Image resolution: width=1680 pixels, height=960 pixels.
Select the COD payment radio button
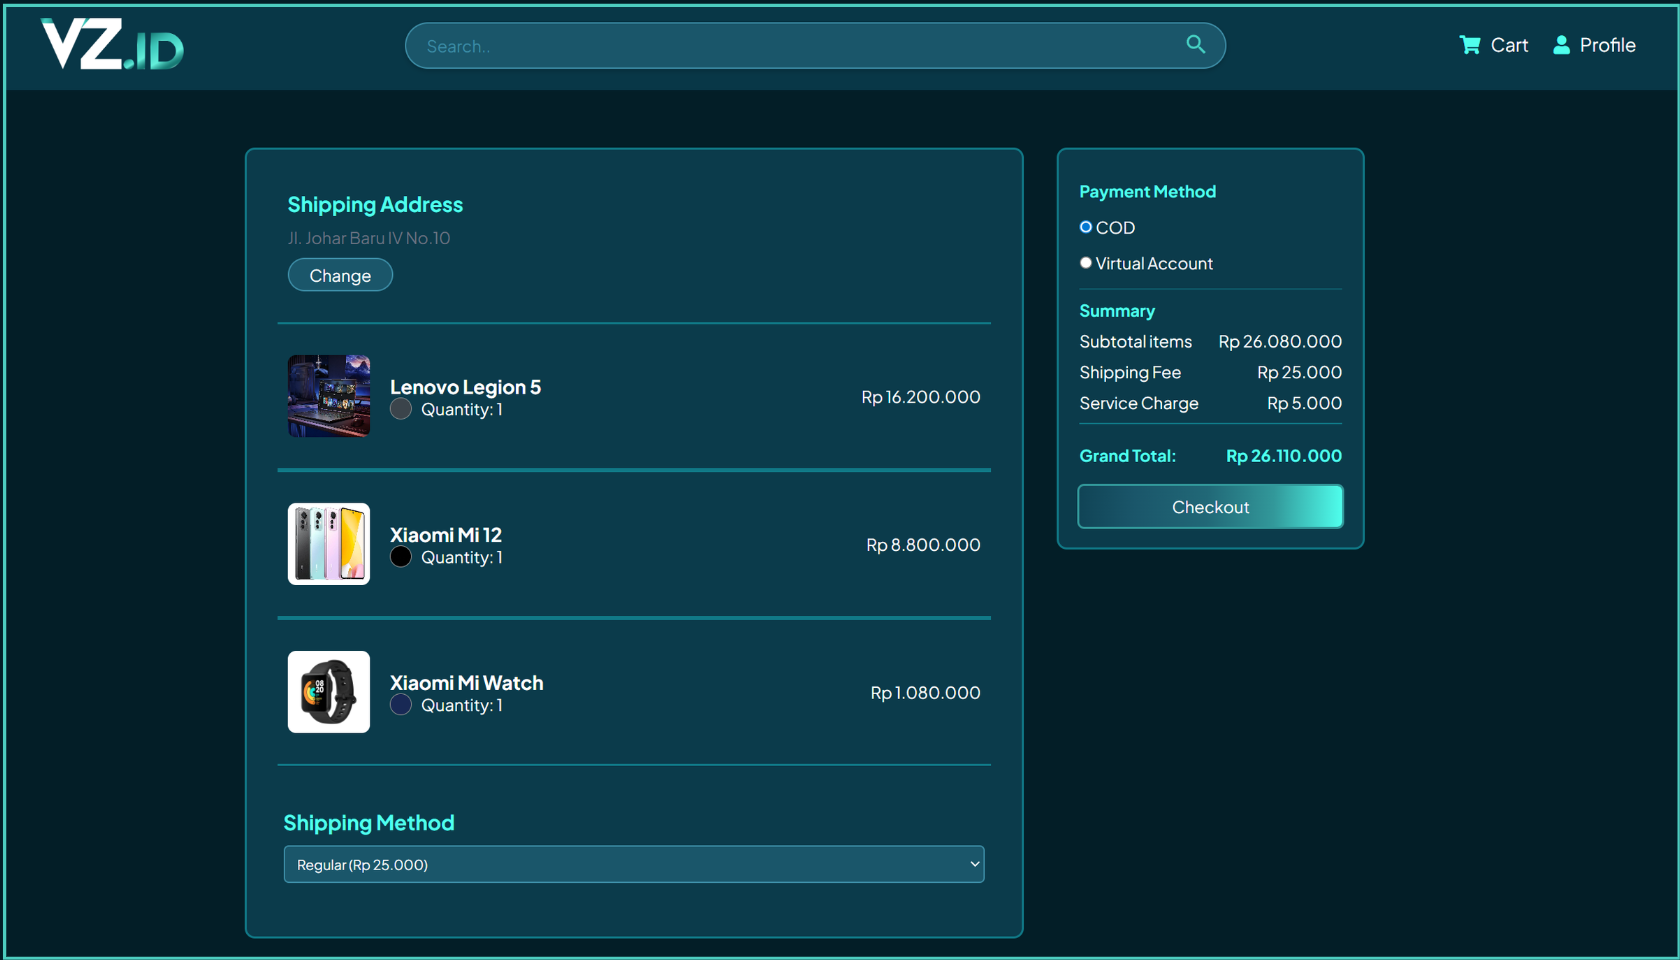pos(1086,227)
